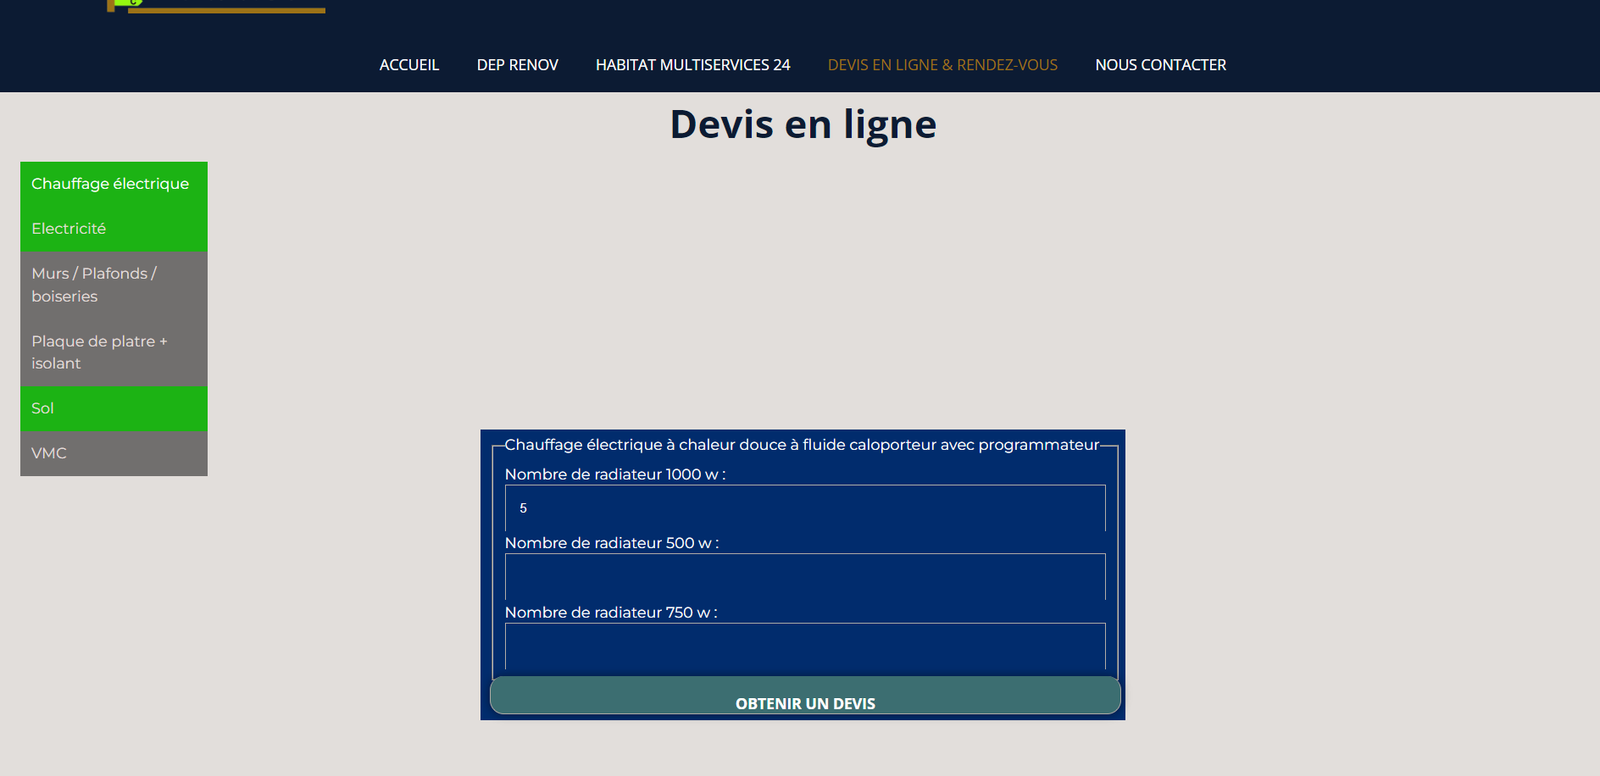This screenshot has width=1600, height=776.
Task: Click the 1000 w radiator count field
Action: click(805, 508)
